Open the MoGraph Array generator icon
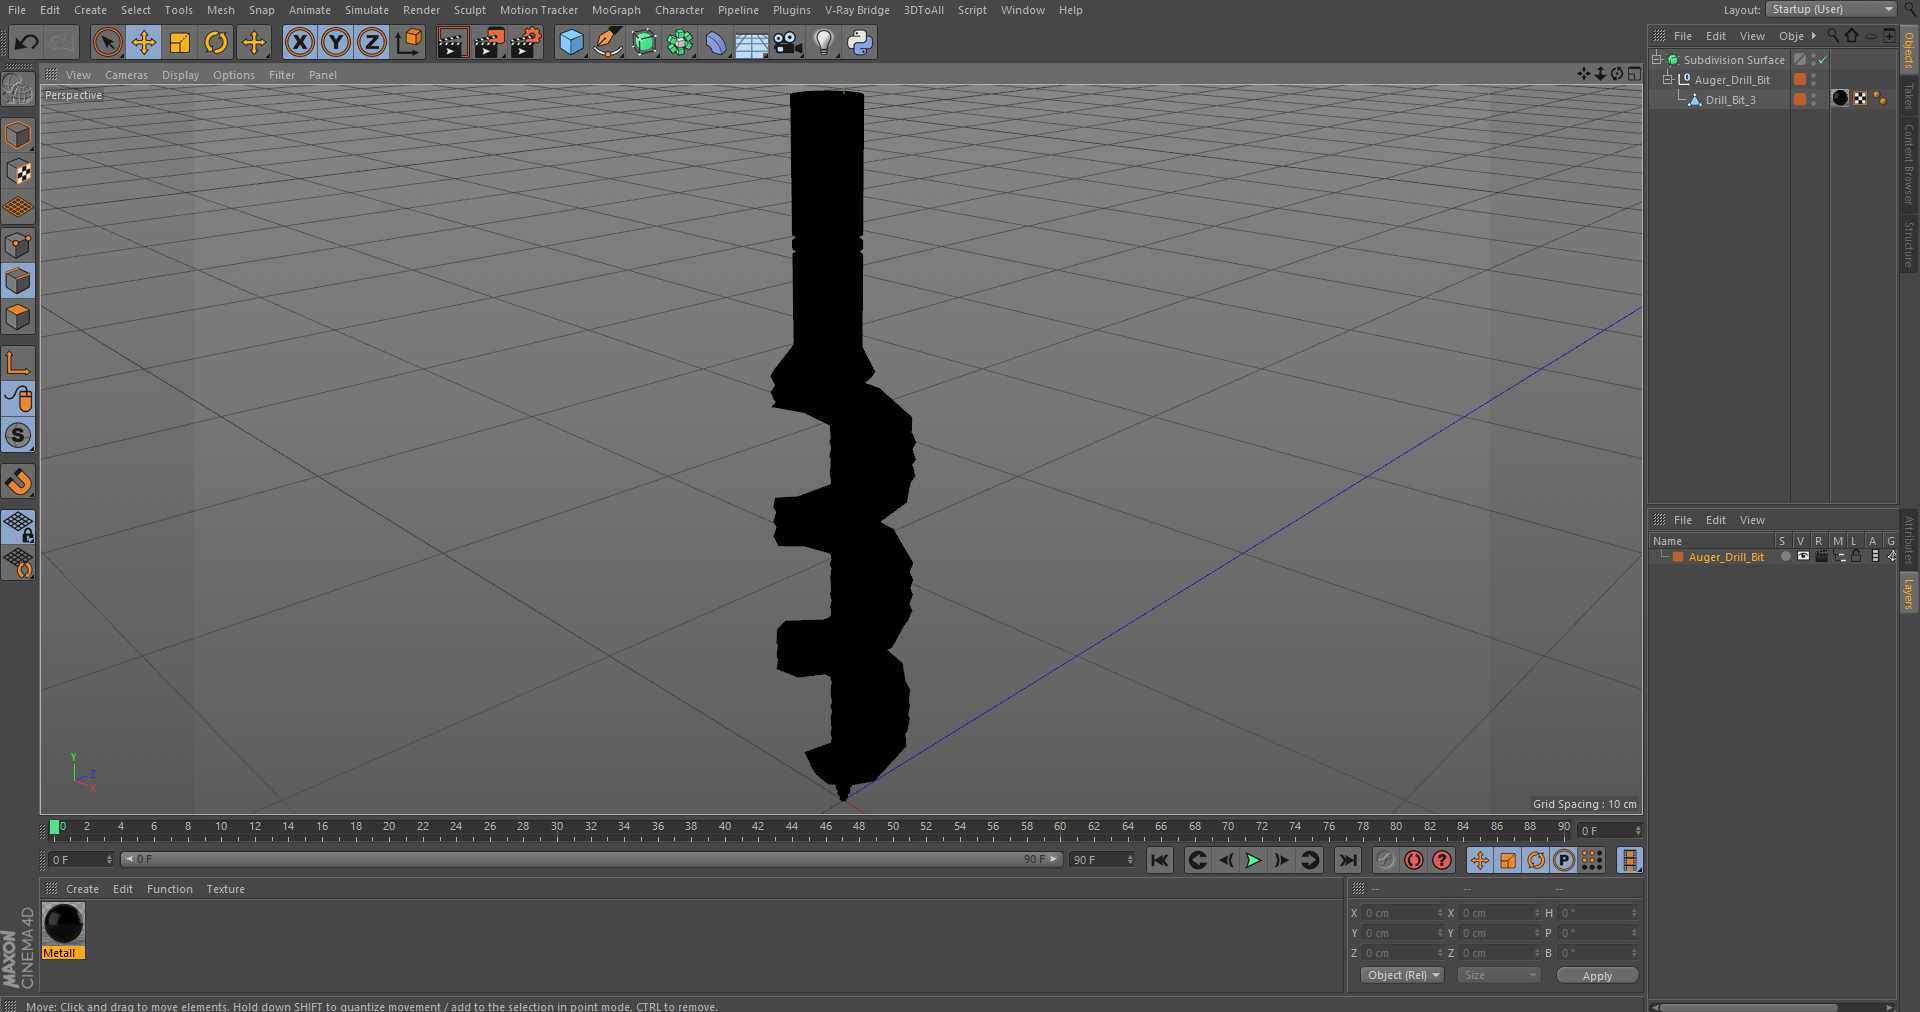1920x1012 pixels. pyautogui.click(x=680, y=42)
